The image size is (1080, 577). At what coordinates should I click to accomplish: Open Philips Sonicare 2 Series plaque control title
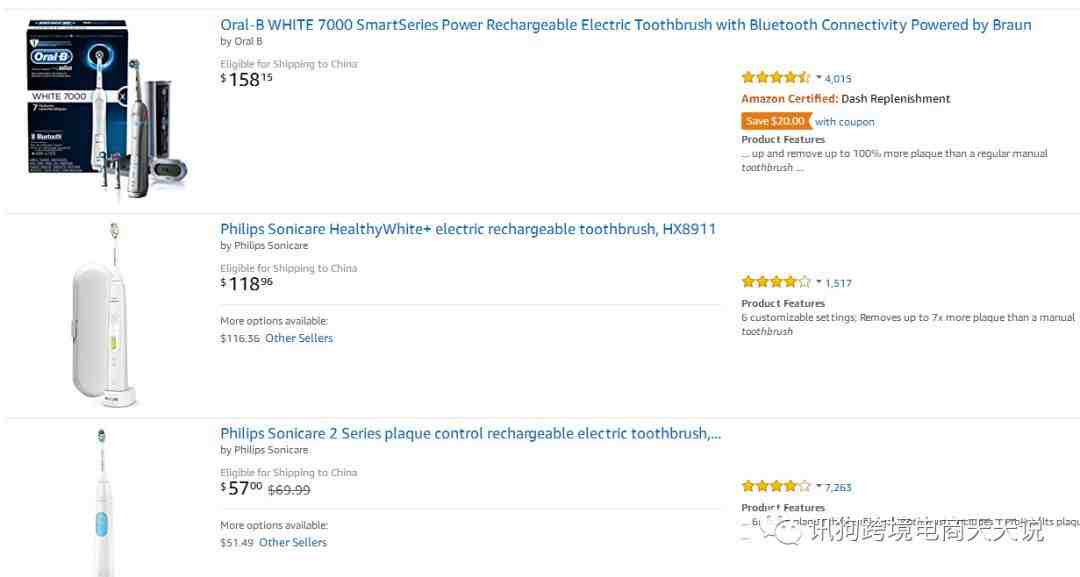[x=470, y=433]
